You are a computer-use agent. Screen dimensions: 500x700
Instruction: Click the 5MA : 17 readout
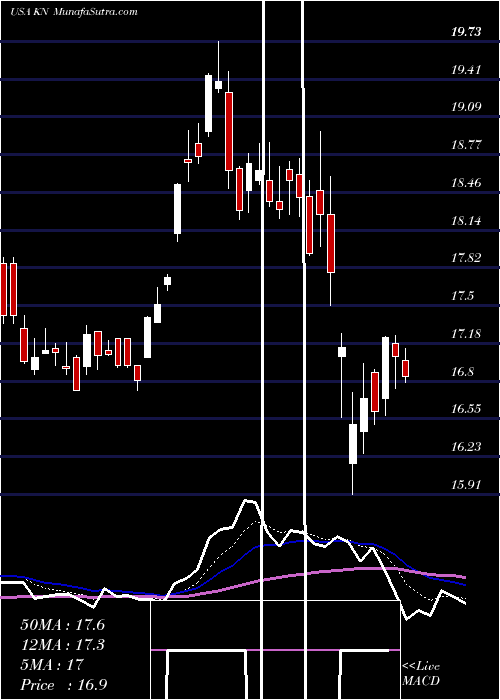click(52, 665)
